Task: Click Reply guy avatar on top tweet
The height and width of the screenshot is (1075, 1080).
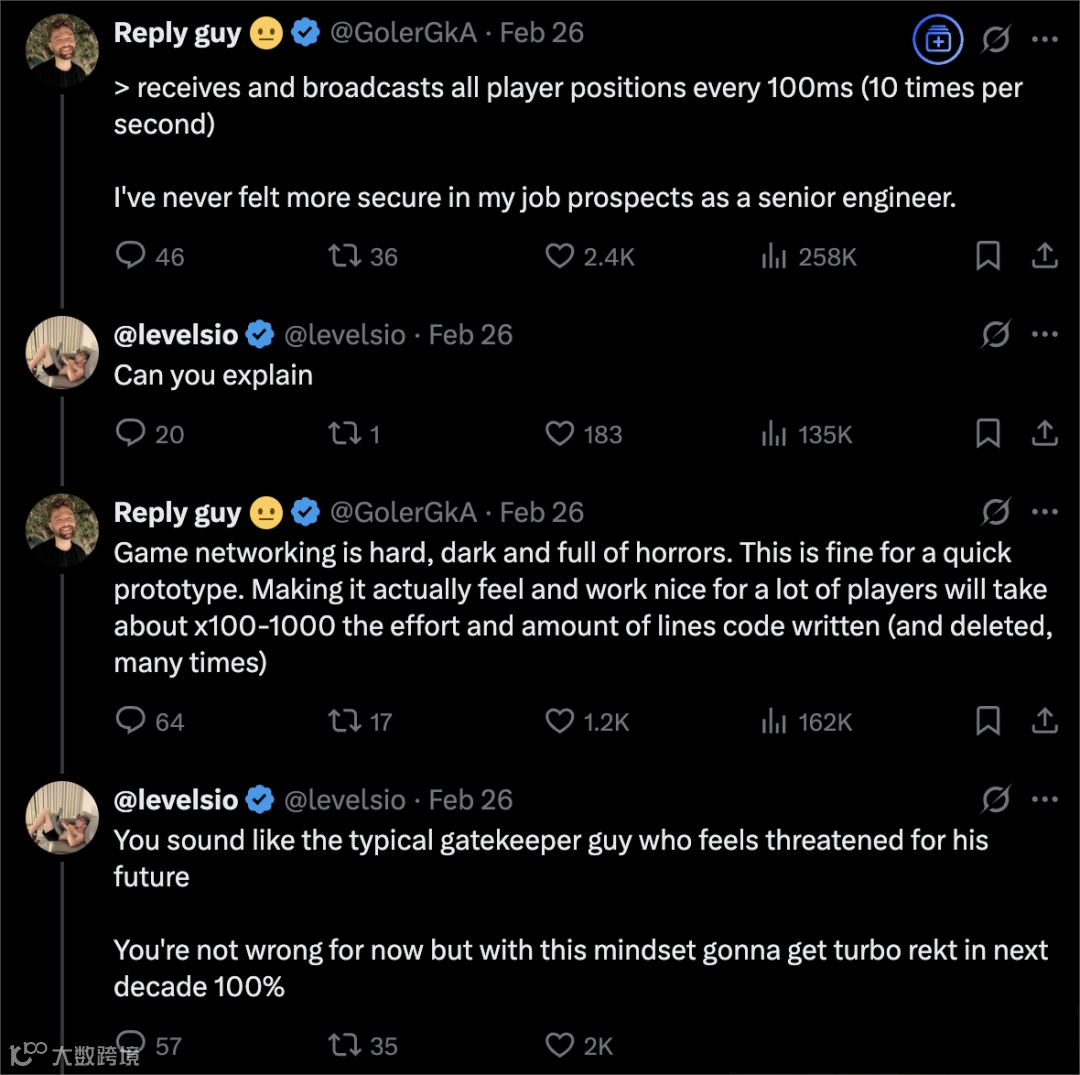Action: [62, 50]
